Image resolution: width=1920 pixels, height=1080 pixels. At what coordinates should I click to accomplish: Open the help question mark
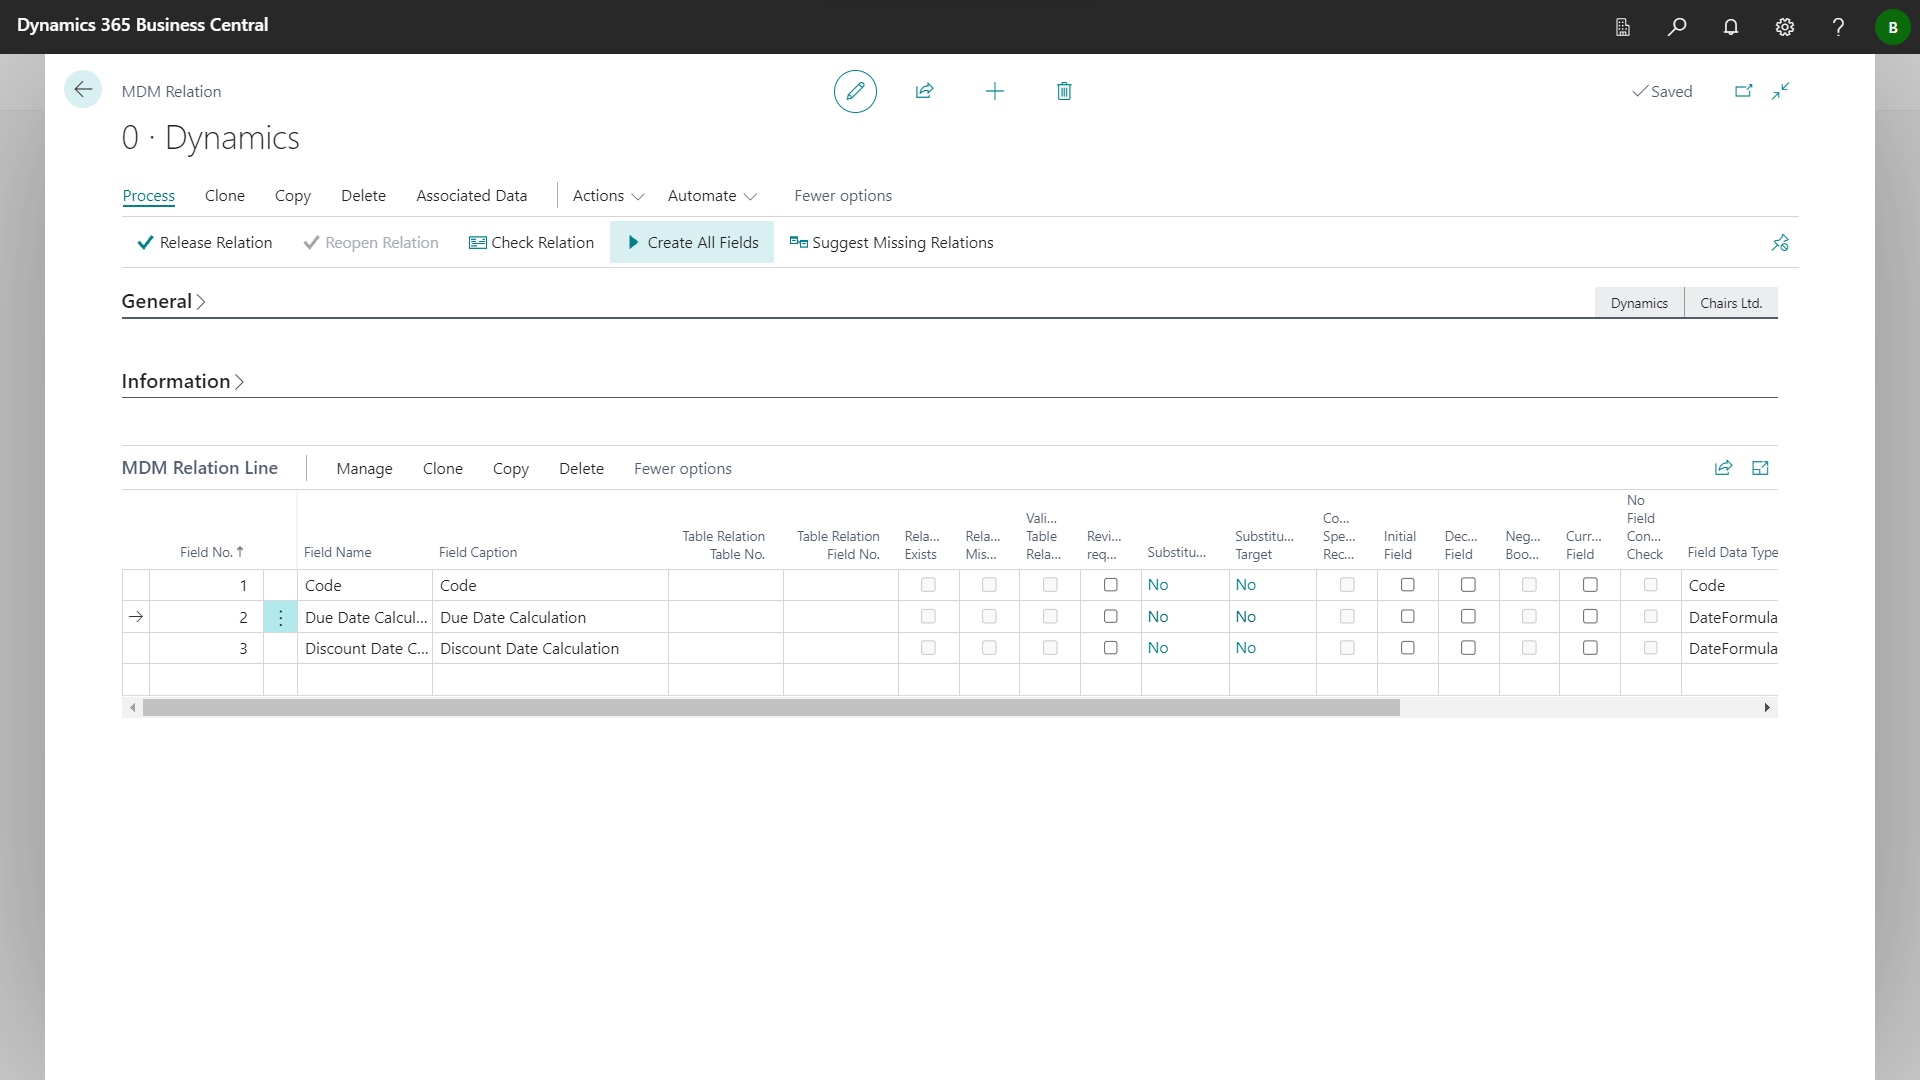coord(1838,27)
